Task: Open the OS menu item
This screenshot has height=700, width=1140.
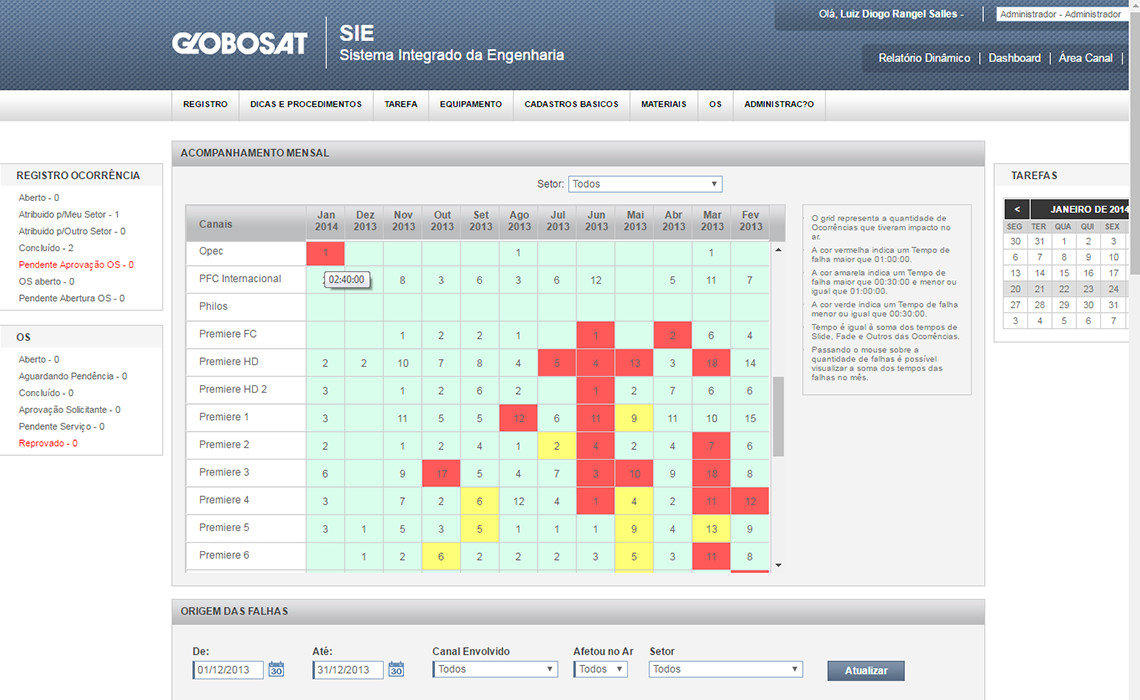Action: tap(715, 105)
